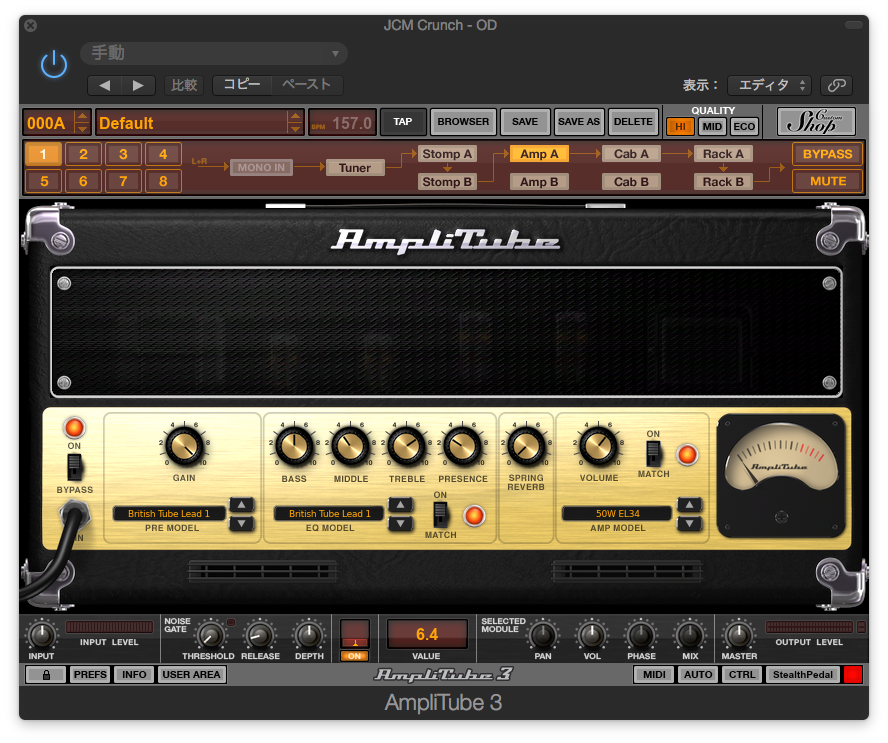Select the Amp A module
The image size is (888, 743).
click(539, 154)
